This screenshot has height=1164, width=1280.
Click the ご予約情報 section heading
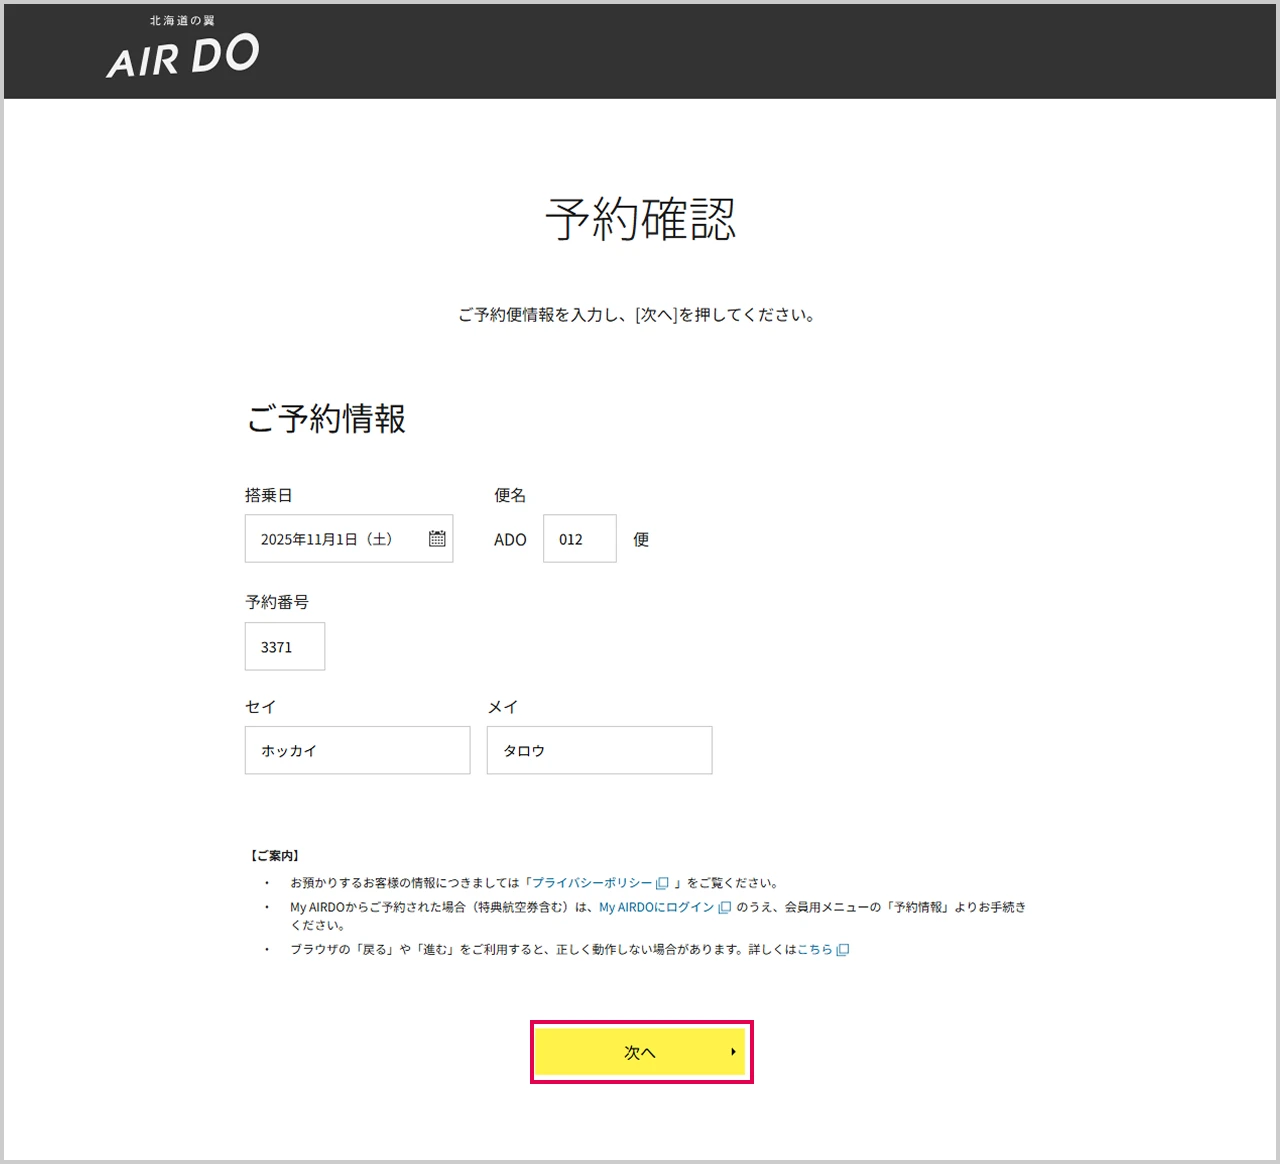[x=326, y=419]
